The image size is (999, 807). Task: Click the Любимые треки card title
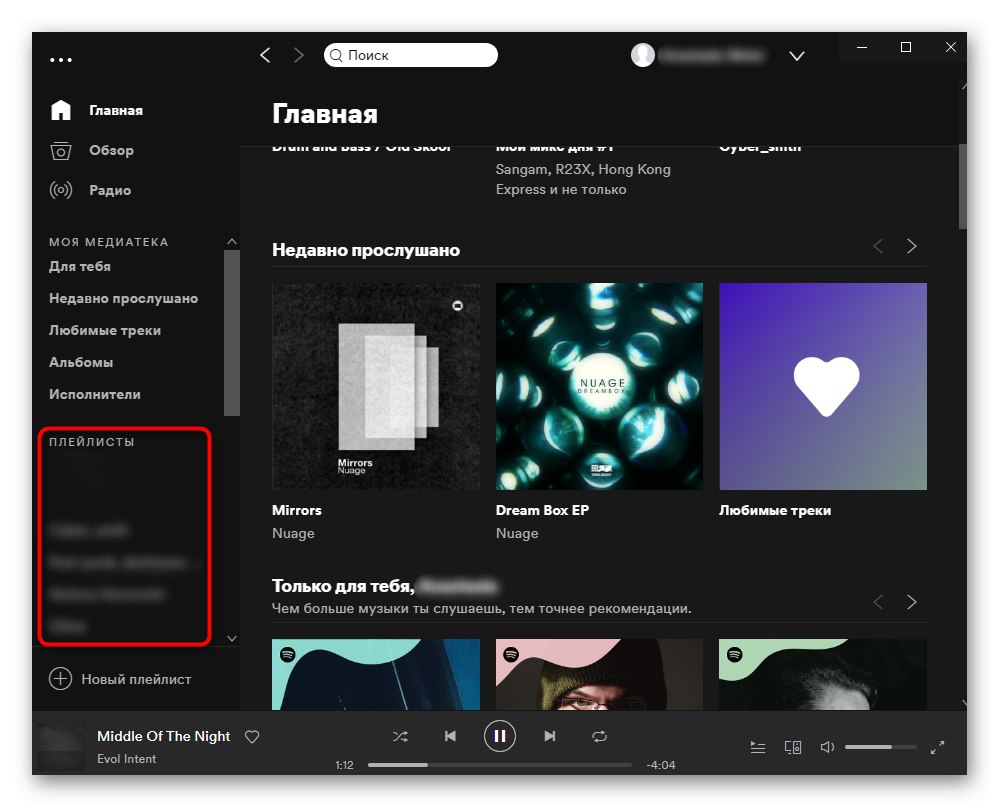[775, 510]
